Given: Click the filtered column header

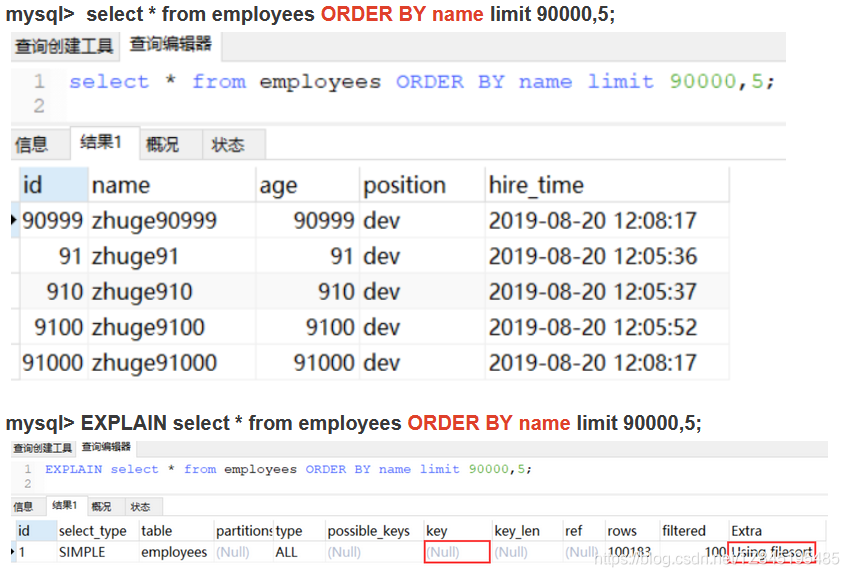Looking at the screenshot, I should (694, 531).
